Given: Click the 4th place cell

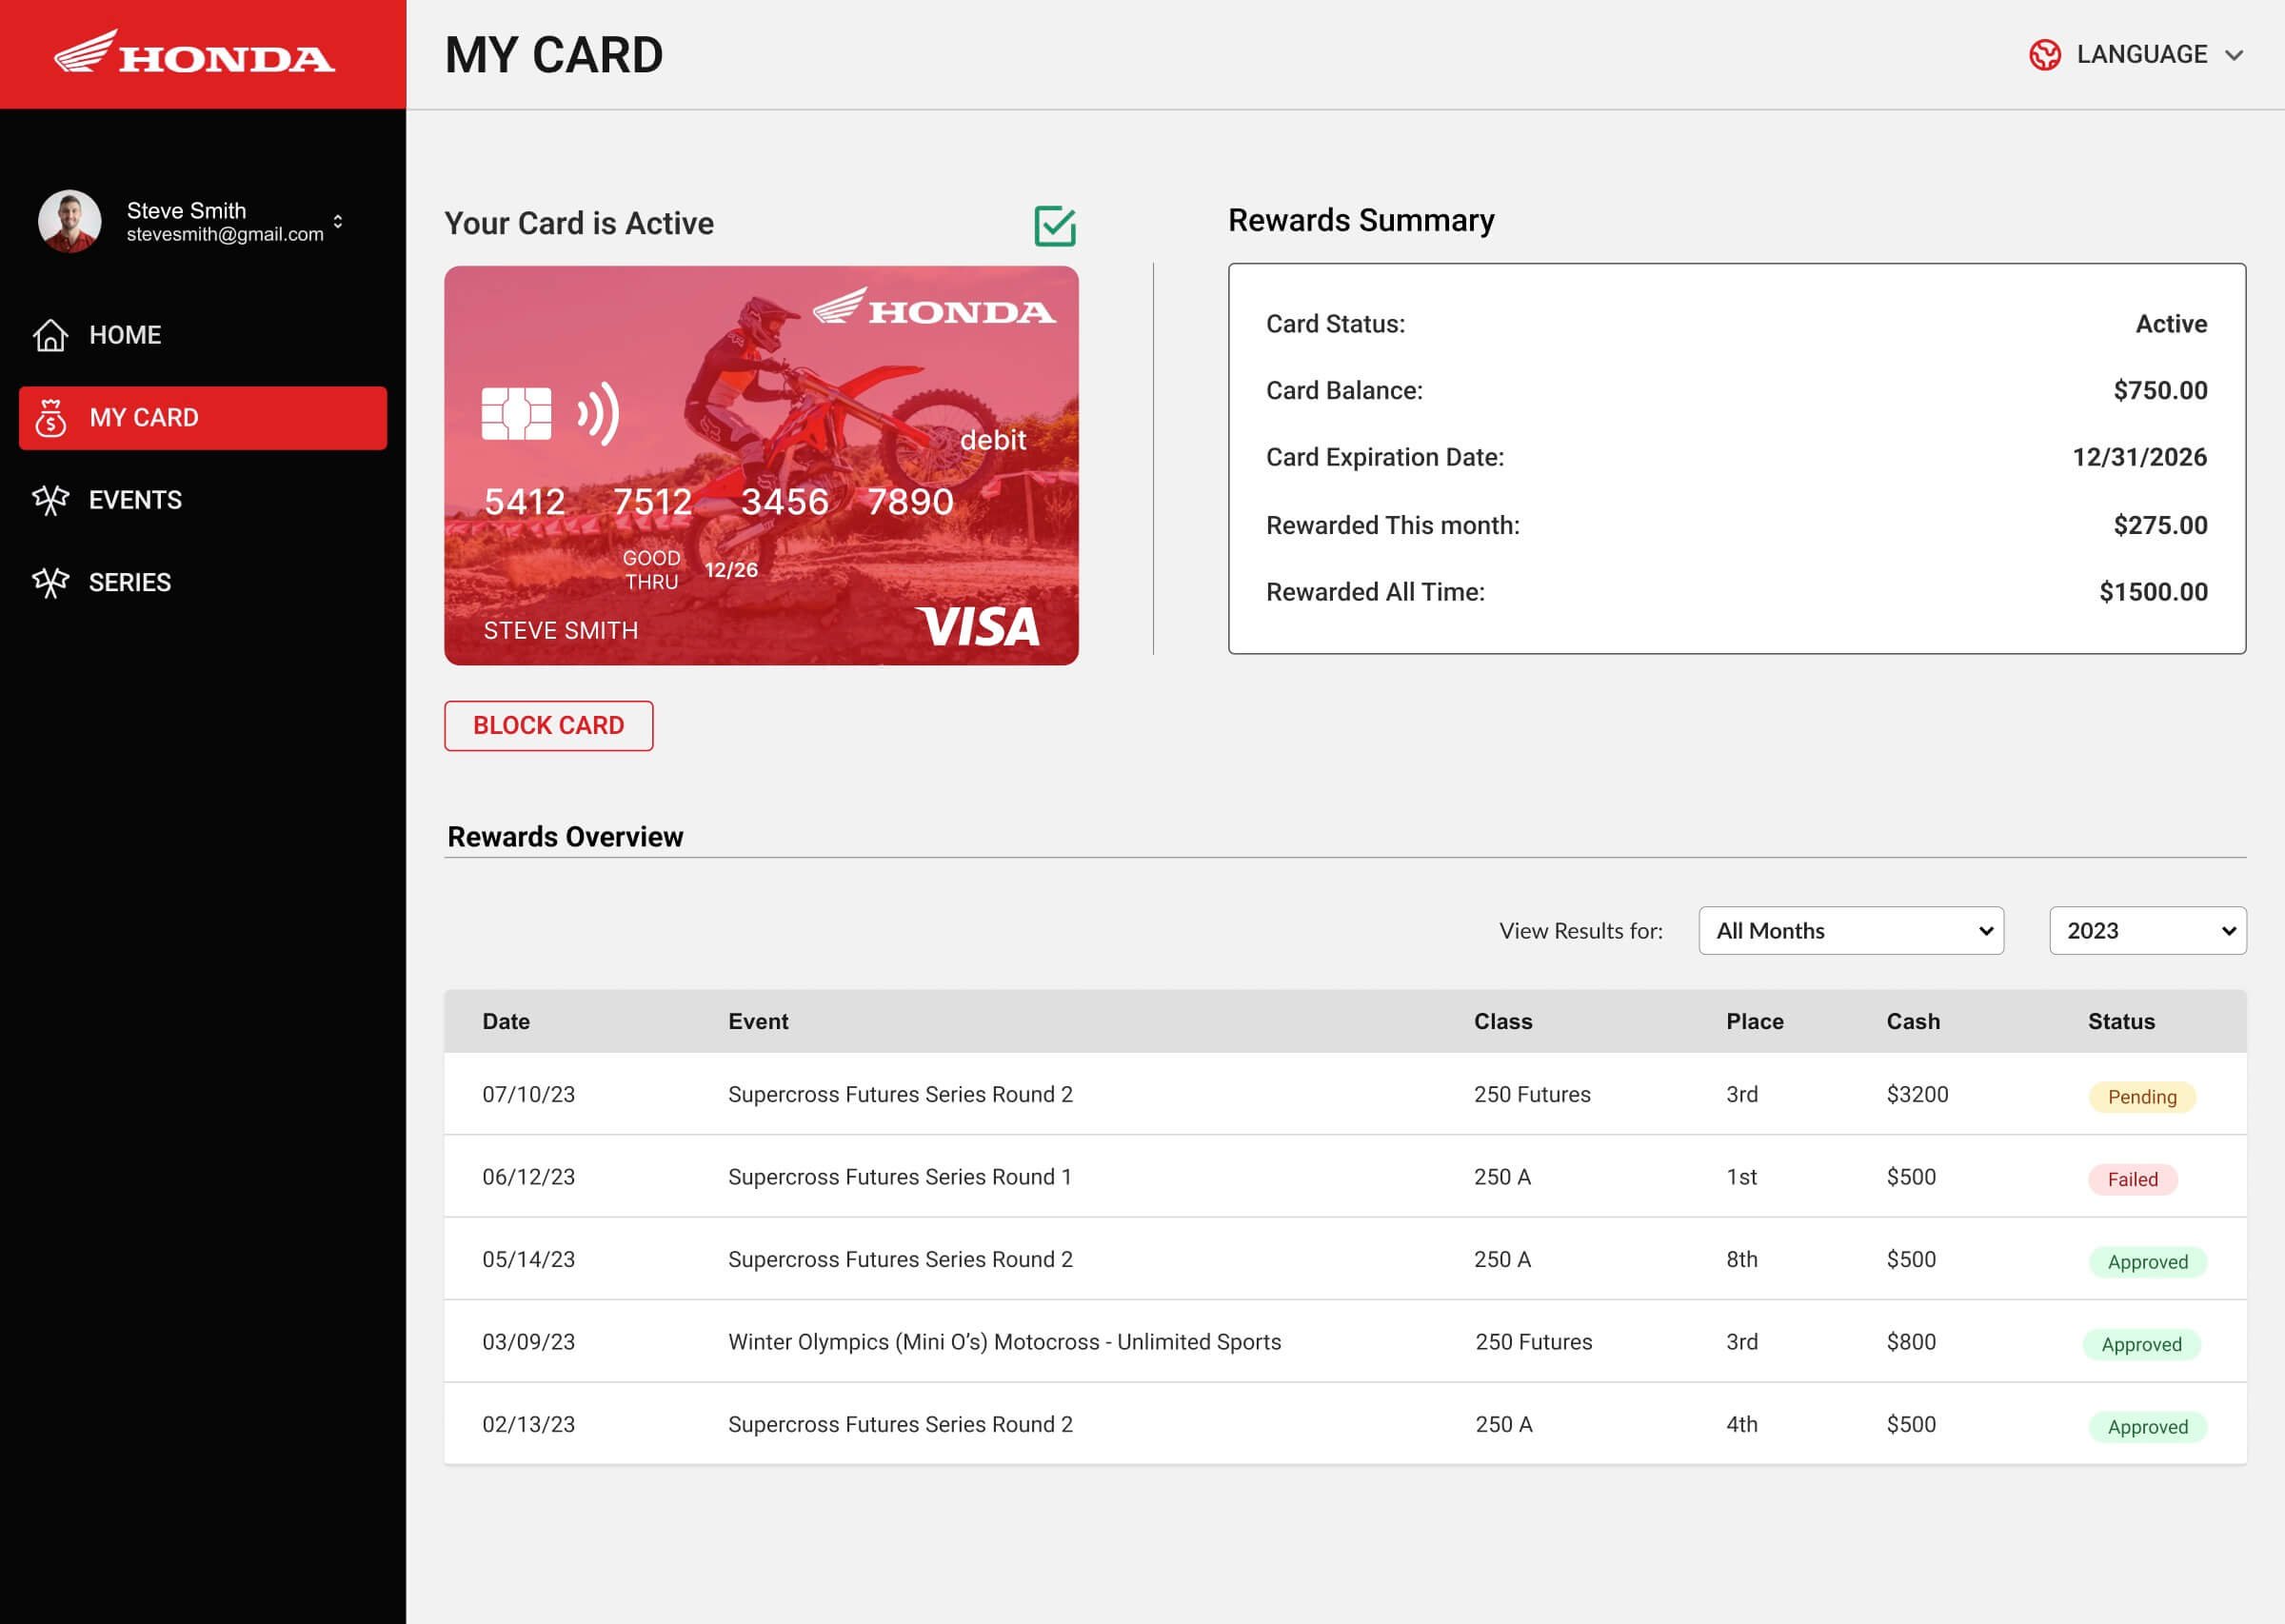Looking at the screenshot, I should 1742,1424.
